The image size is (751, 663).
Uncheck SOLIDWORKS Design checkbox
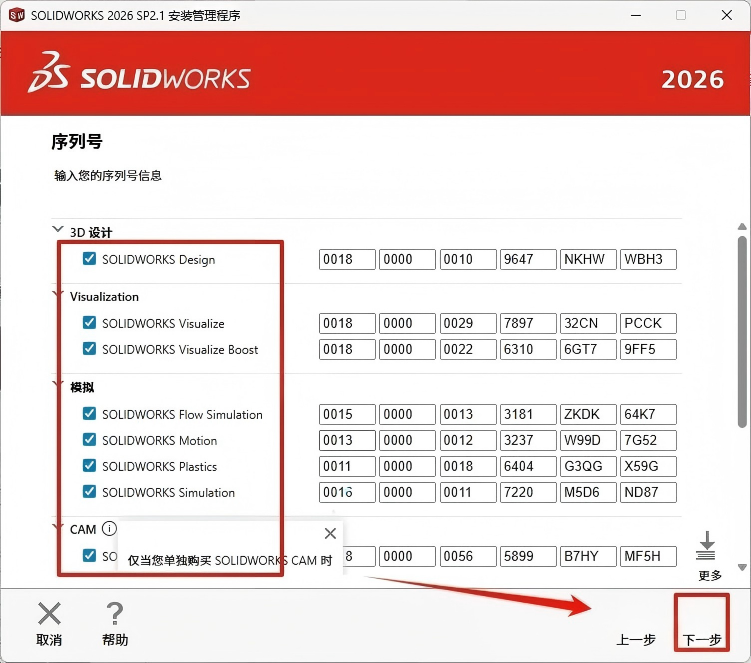[90, 259]
